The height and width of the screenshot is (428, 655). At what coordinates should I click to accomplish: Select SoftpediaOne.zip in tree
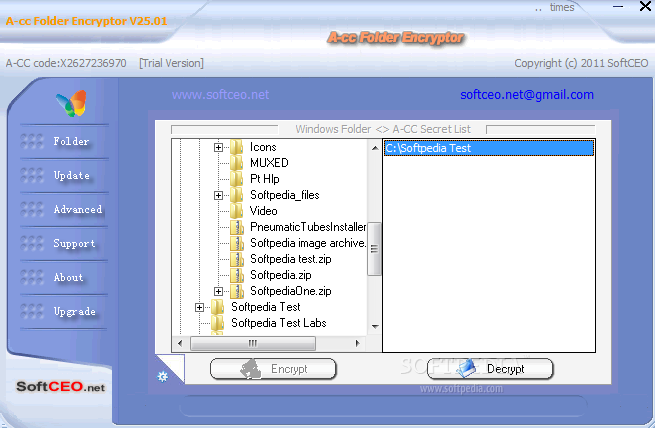pos(291,291)
